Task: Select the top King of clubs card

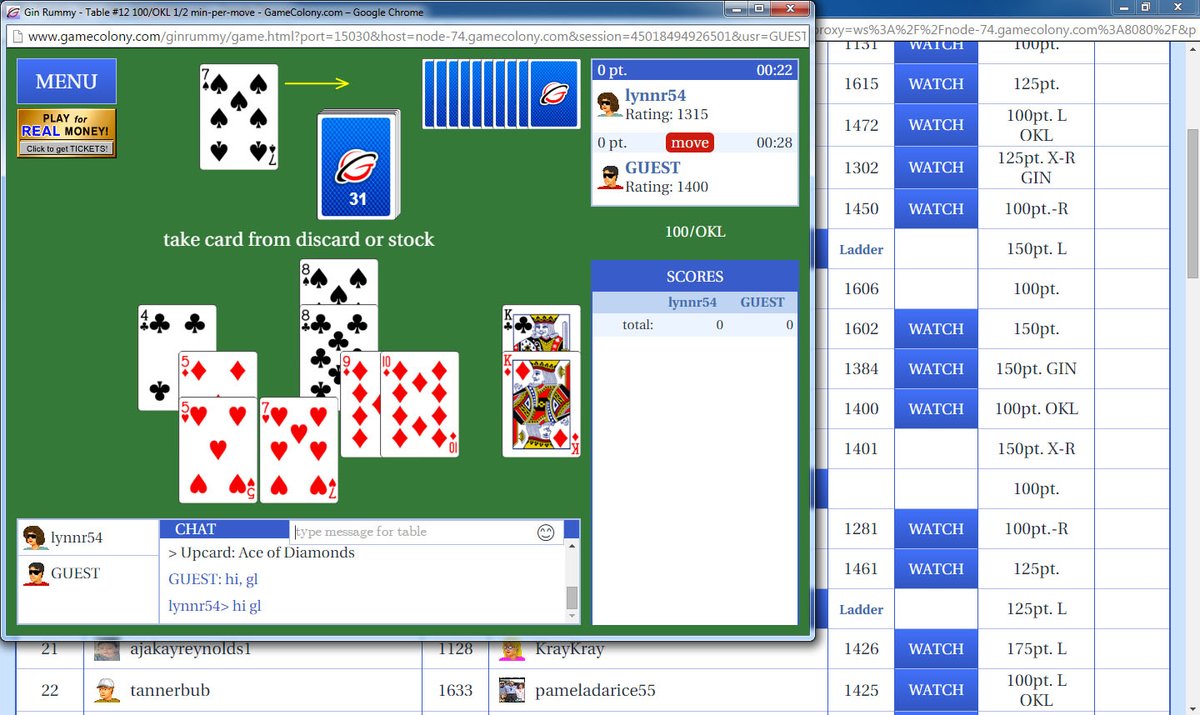Action: (541, 328)
